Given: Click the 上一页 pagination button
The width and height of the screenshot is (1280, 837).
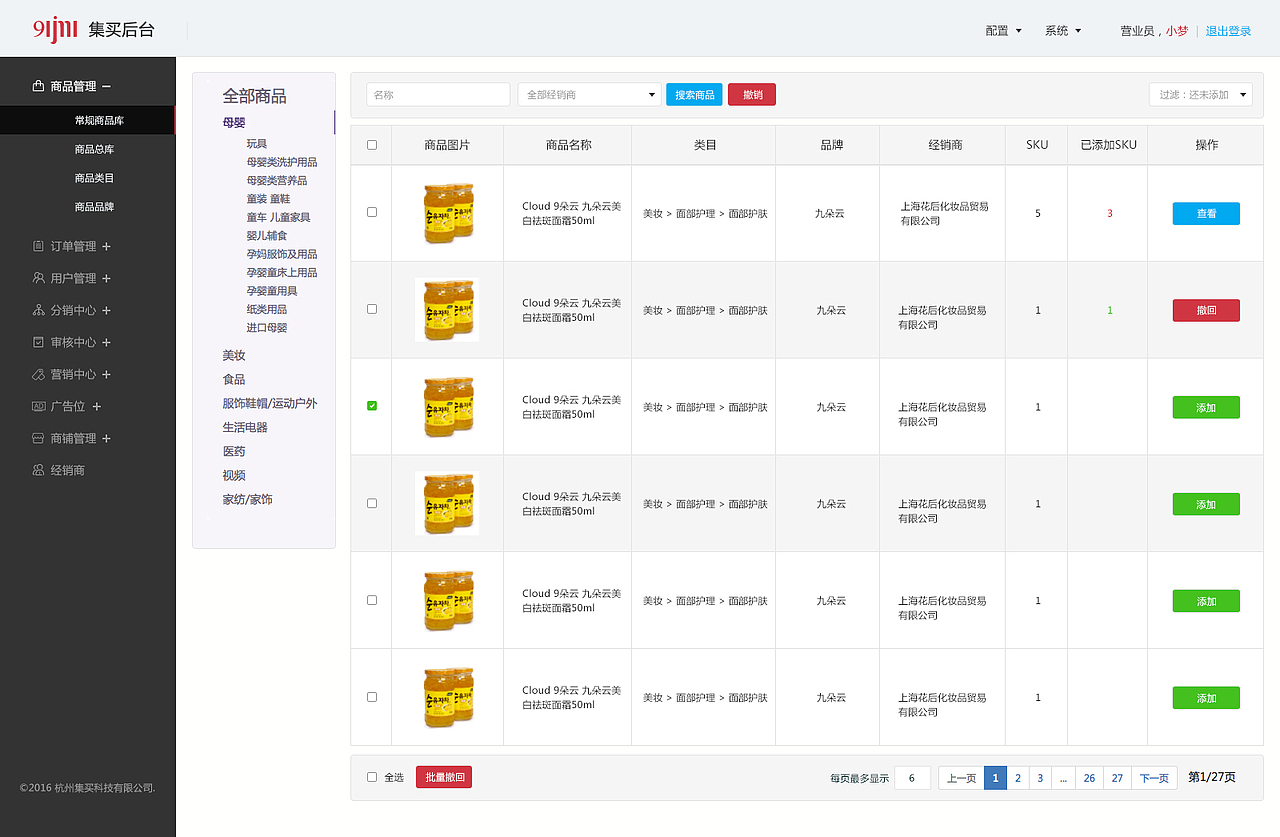Looking at the screenshot, I should pyautogui.click(x=961, y=777).
